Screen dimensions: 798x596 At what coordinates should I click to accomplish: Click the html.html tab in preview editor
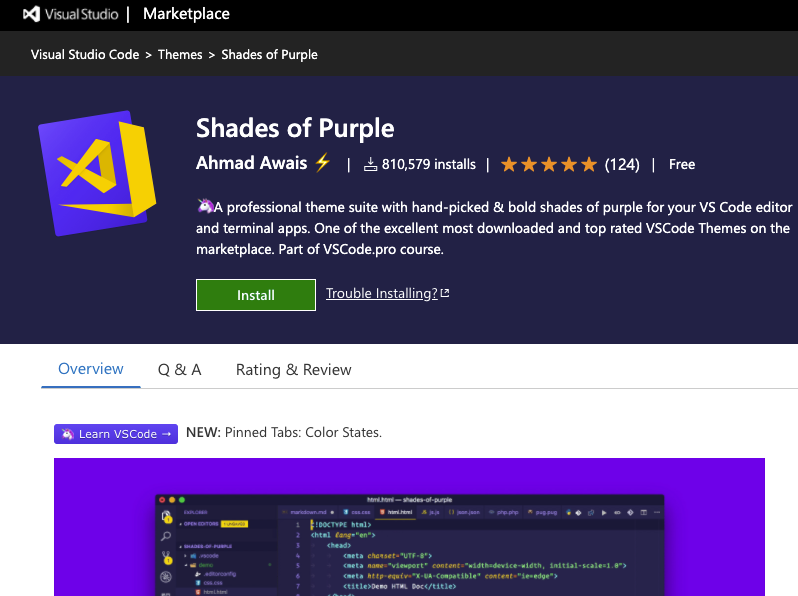click(x=396, y=512)
